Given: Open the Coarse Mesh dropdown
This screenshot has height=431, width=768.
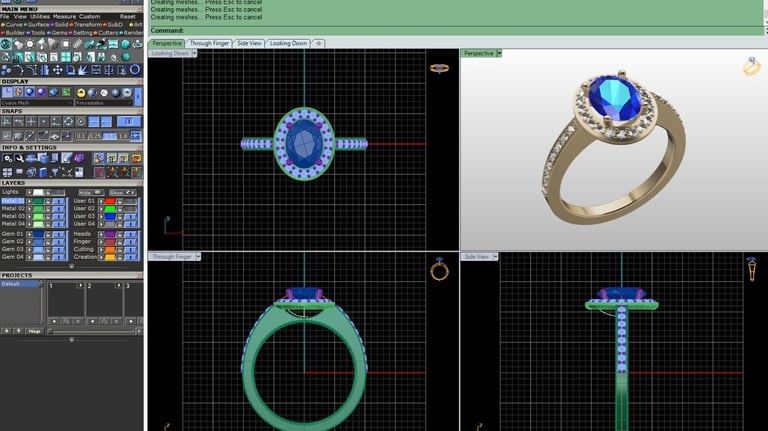Looking at the screenshot, I should 37,102.
